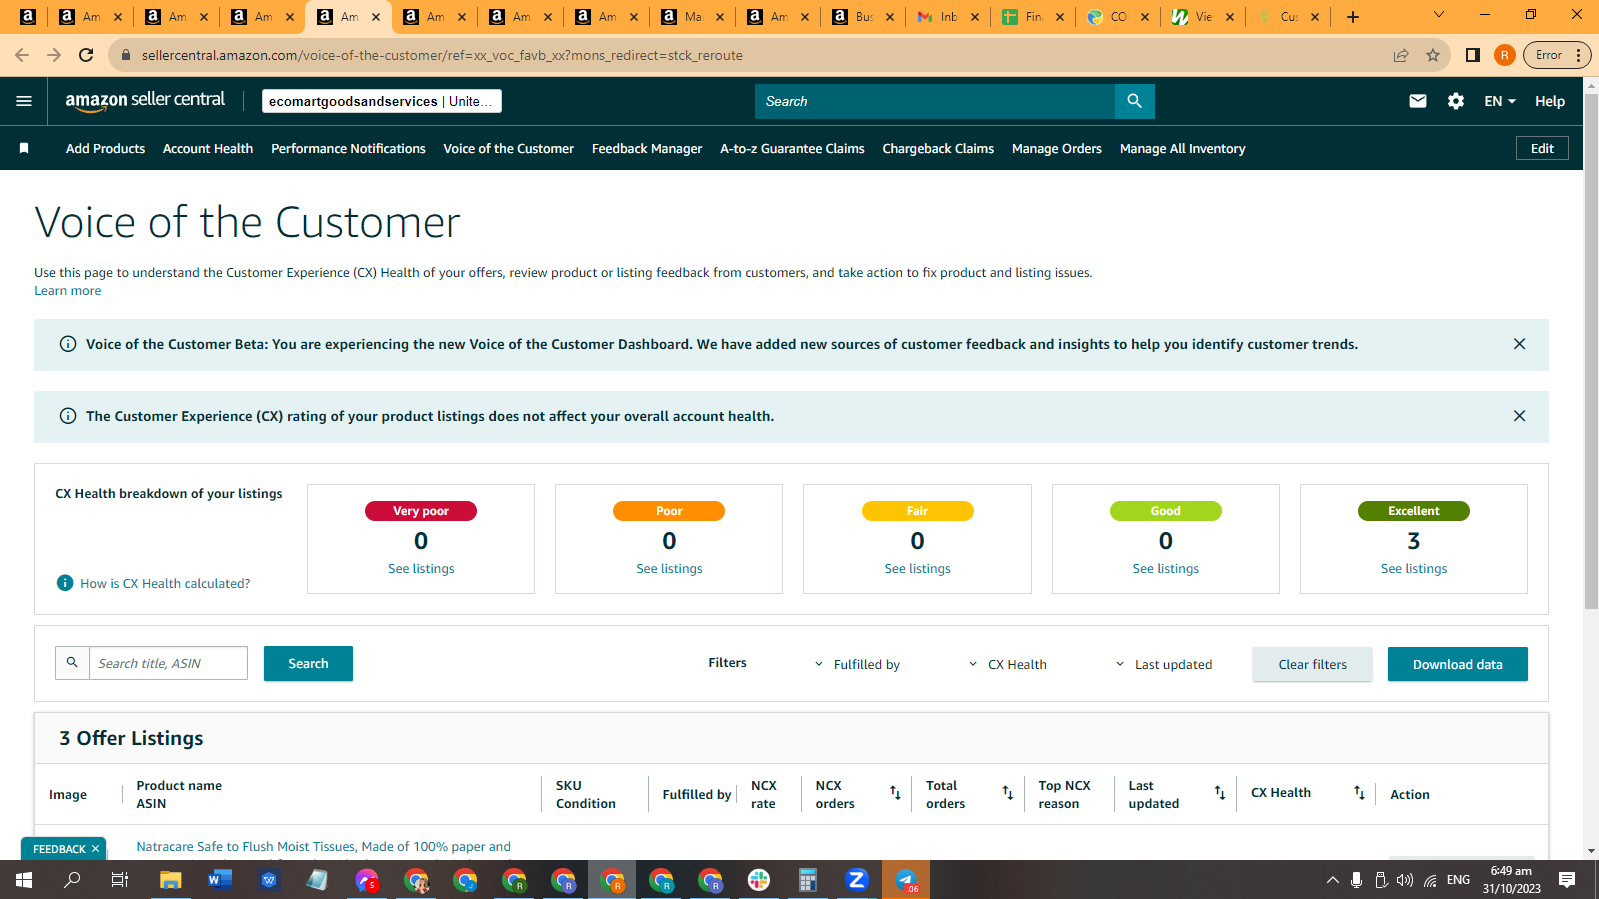Open the Chrome tab search chevron
The image size is (1599, 899).
pos(1438,15)
